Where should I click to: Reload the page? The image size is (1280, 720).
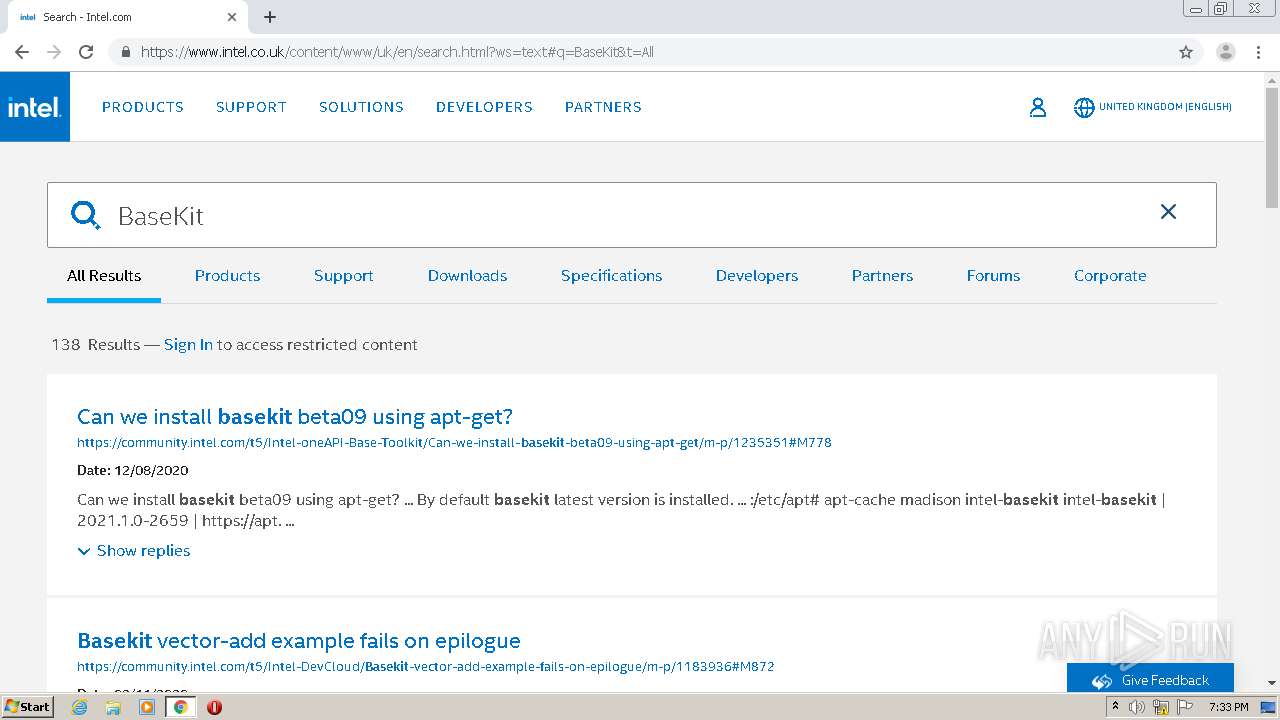coord(86,52)
